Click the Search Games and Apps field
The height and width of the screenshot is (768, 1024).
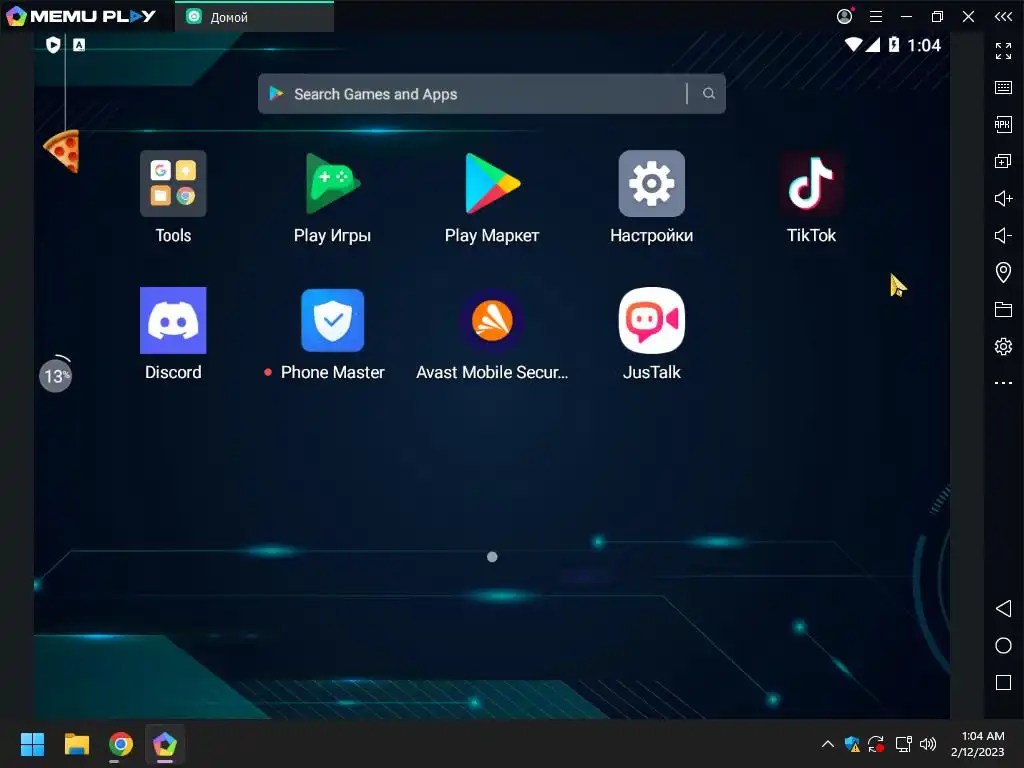(x=491, y=94)
